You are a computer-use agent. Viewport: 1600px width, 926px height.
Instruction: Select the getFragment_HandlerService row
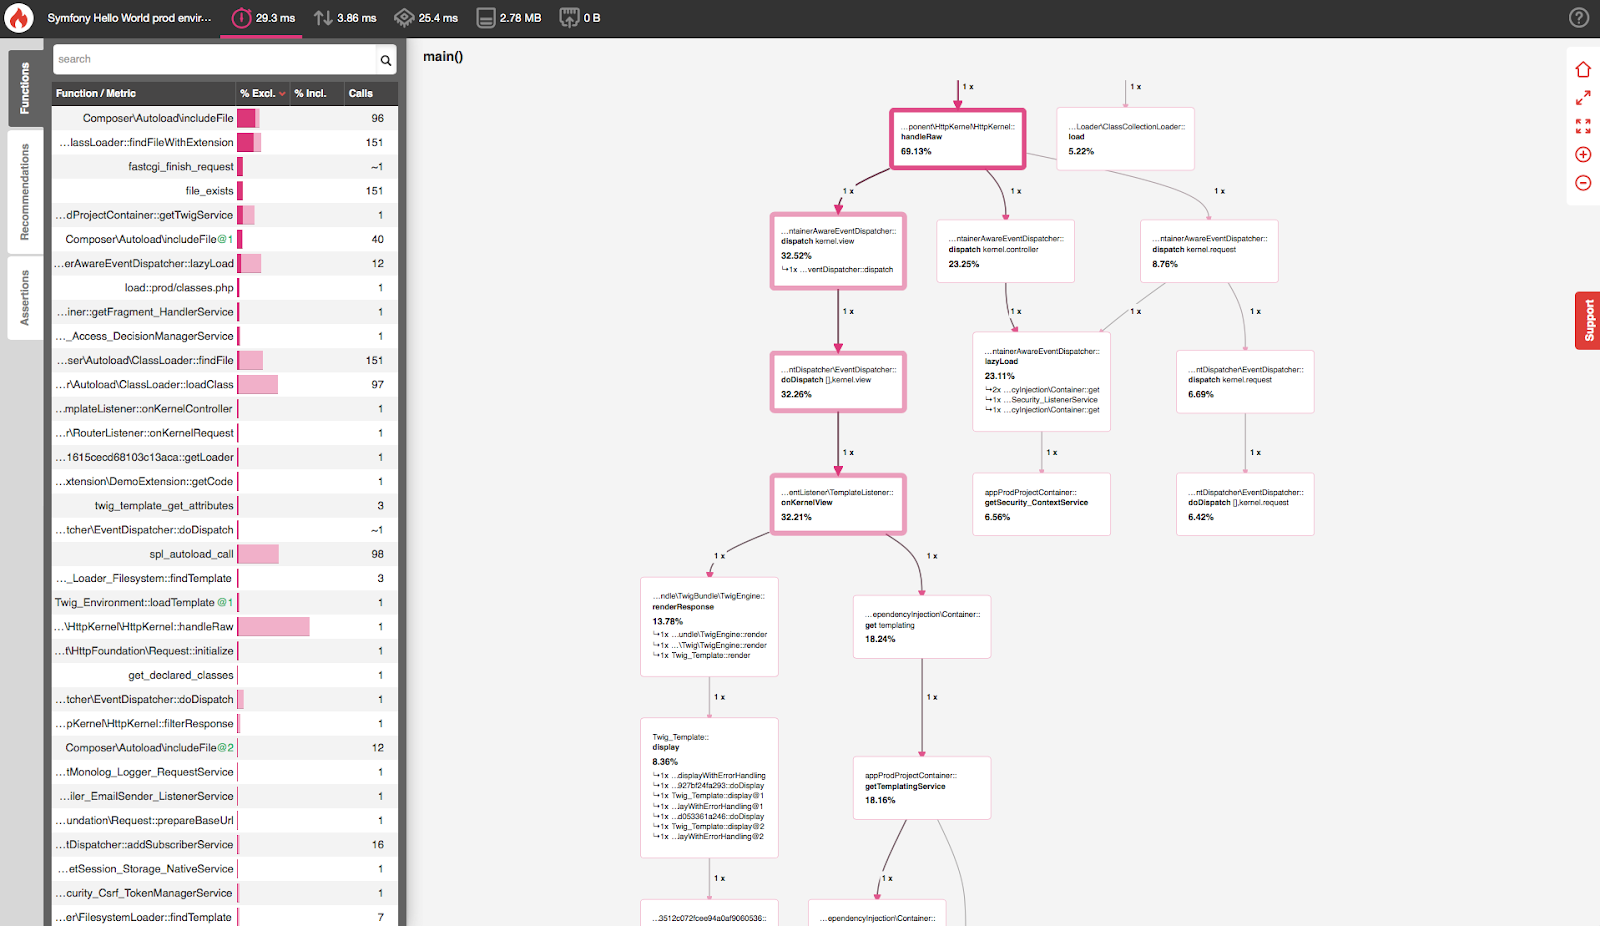[225, 312]
